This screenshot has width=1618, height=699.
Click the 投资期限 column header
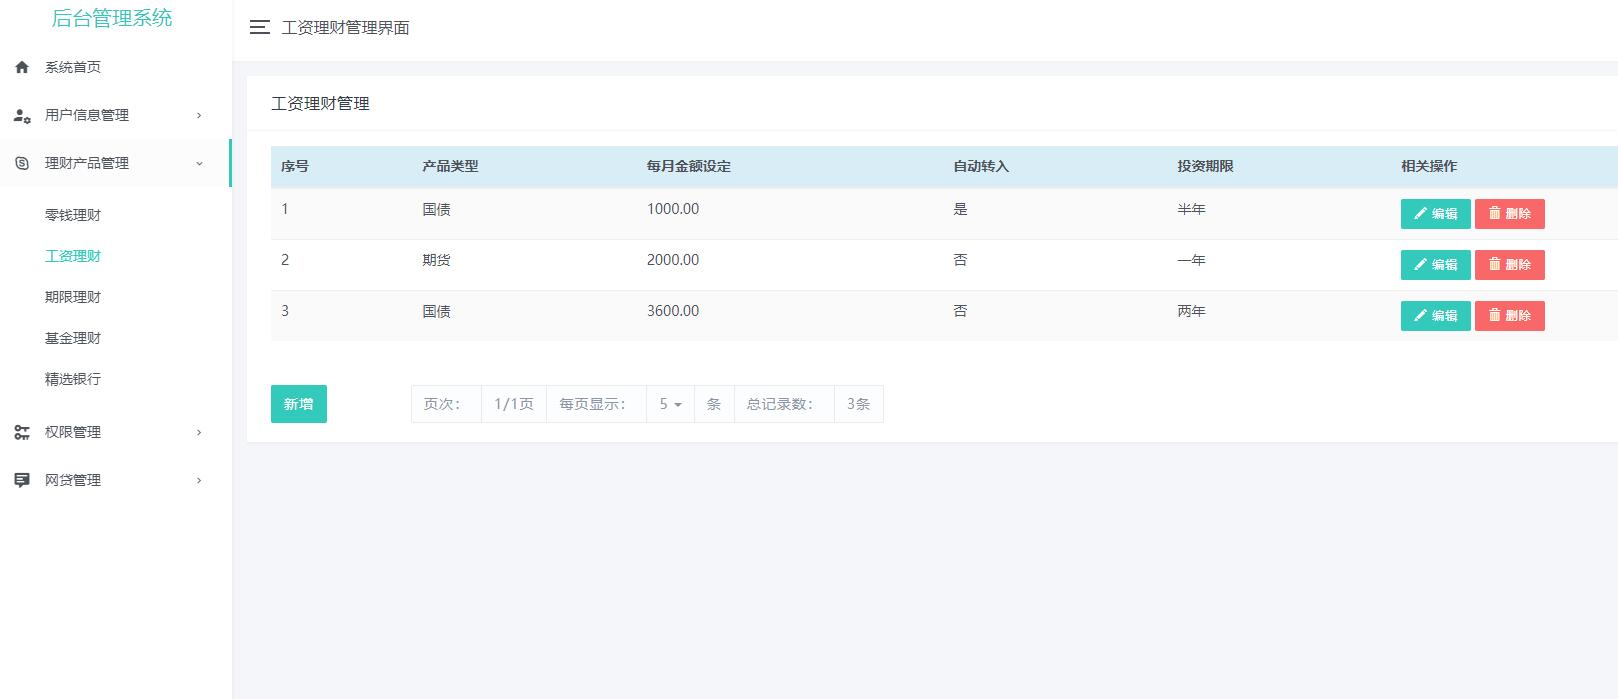click(x=1205, y=166)
